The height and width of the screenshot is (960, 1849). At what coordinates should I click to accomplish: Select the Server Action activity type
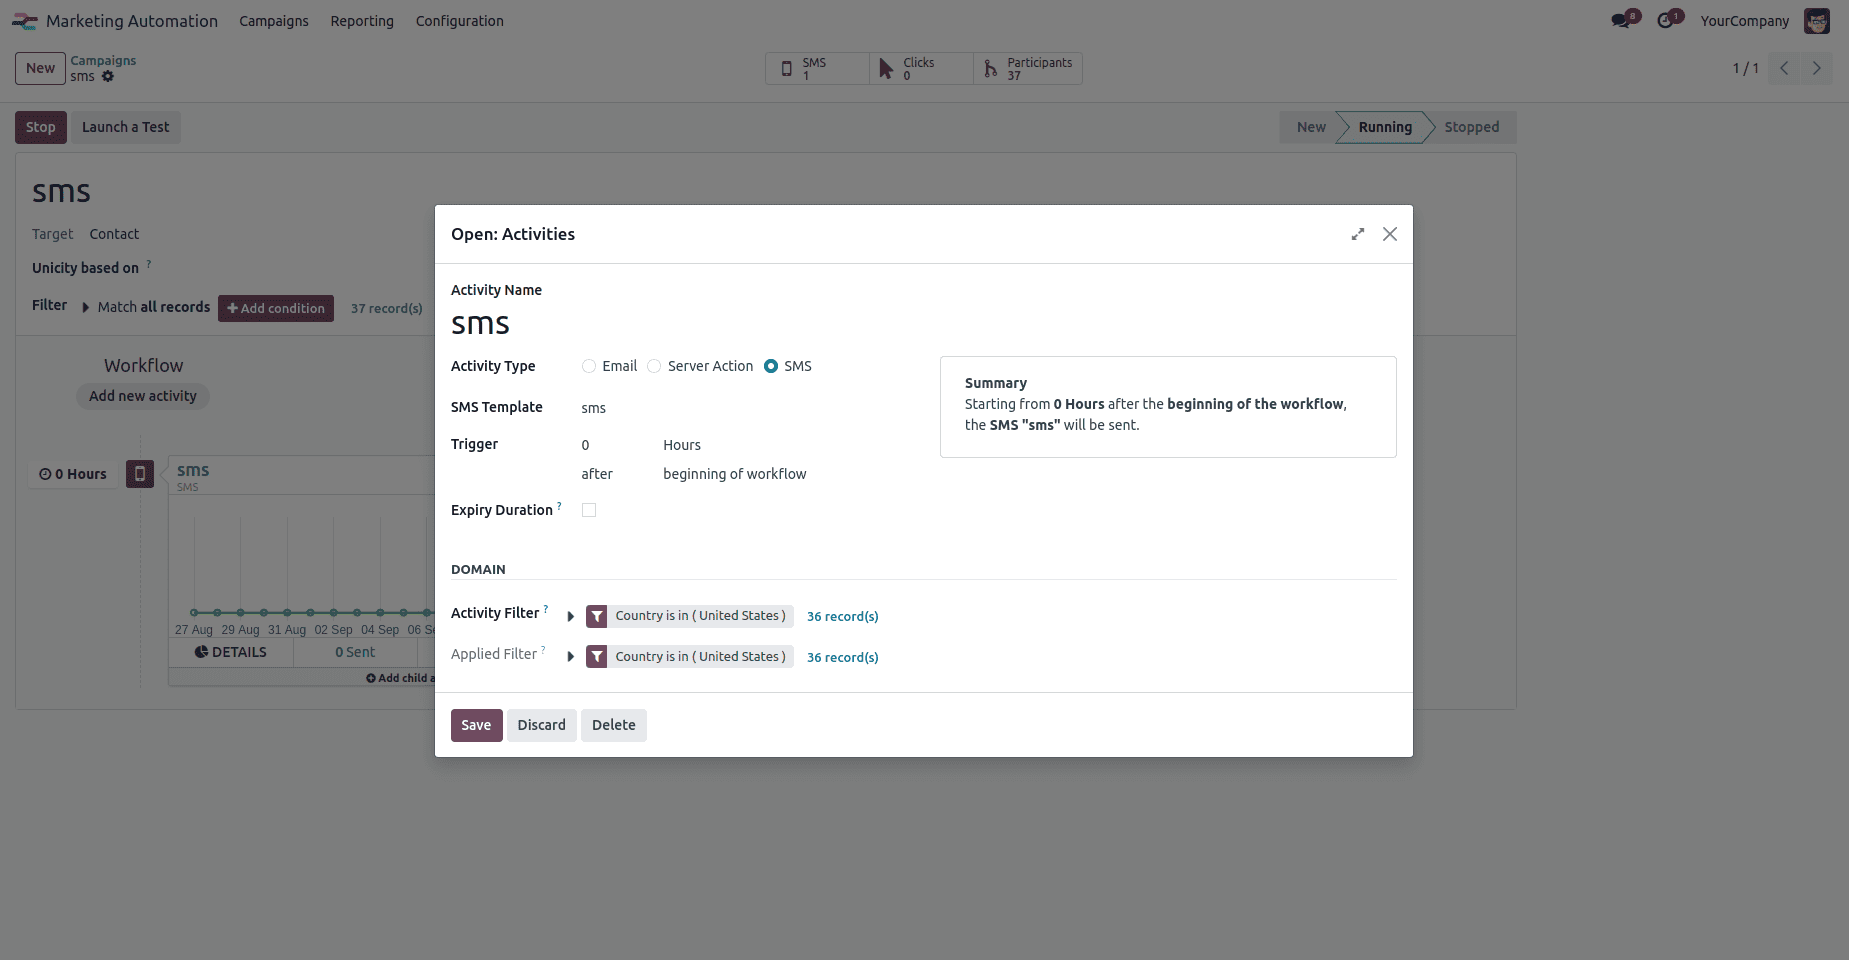point(654,366)
